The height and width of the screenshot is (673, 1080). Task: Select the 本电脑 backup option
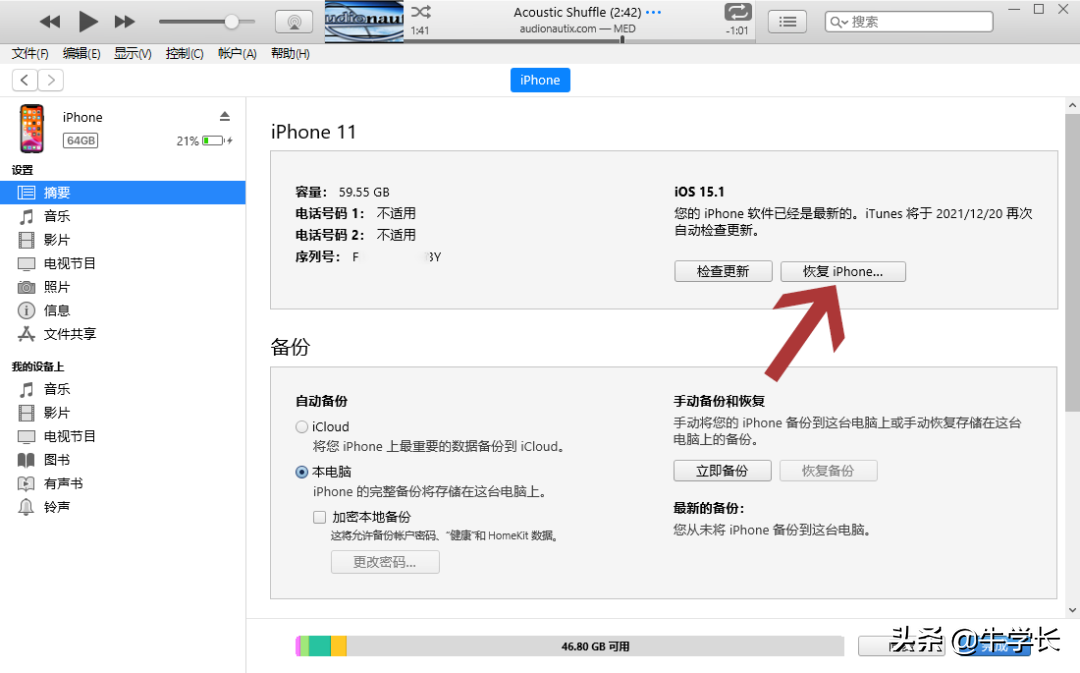click(x=301, y=471)
